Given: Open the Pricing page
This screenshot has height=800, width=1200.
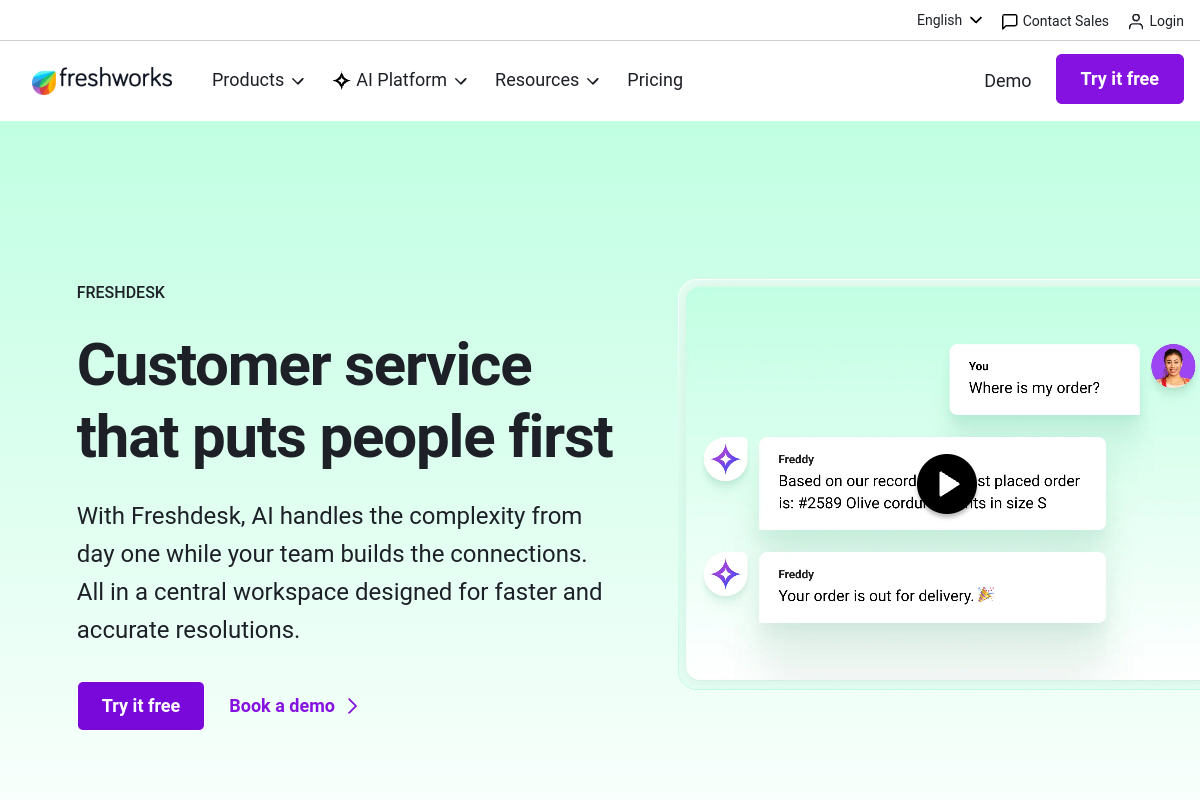Looking at the screenshot, I should click(655, 80).
